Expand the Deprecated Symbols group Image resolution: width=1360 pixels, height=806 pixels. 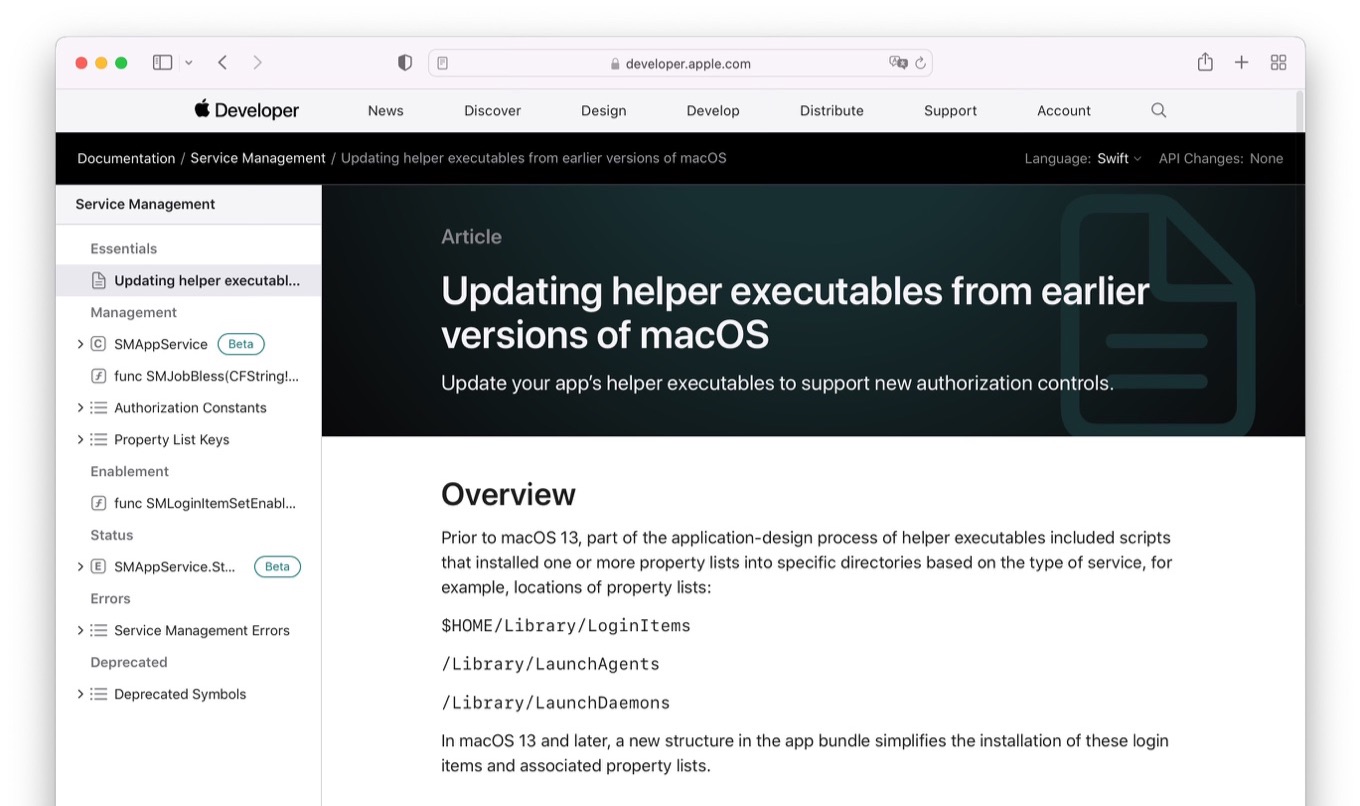click(x=80, y=694)
